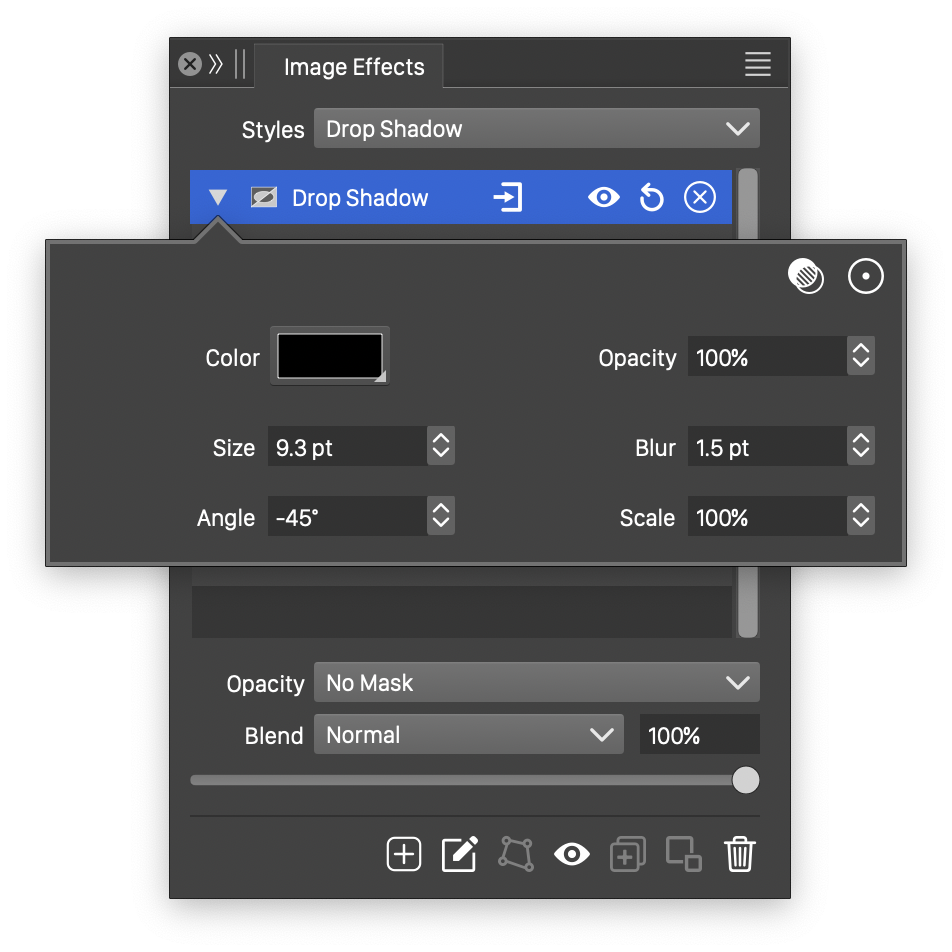
Task: Open the Blend mode Normal dropdown
Action: coord(469,735)
